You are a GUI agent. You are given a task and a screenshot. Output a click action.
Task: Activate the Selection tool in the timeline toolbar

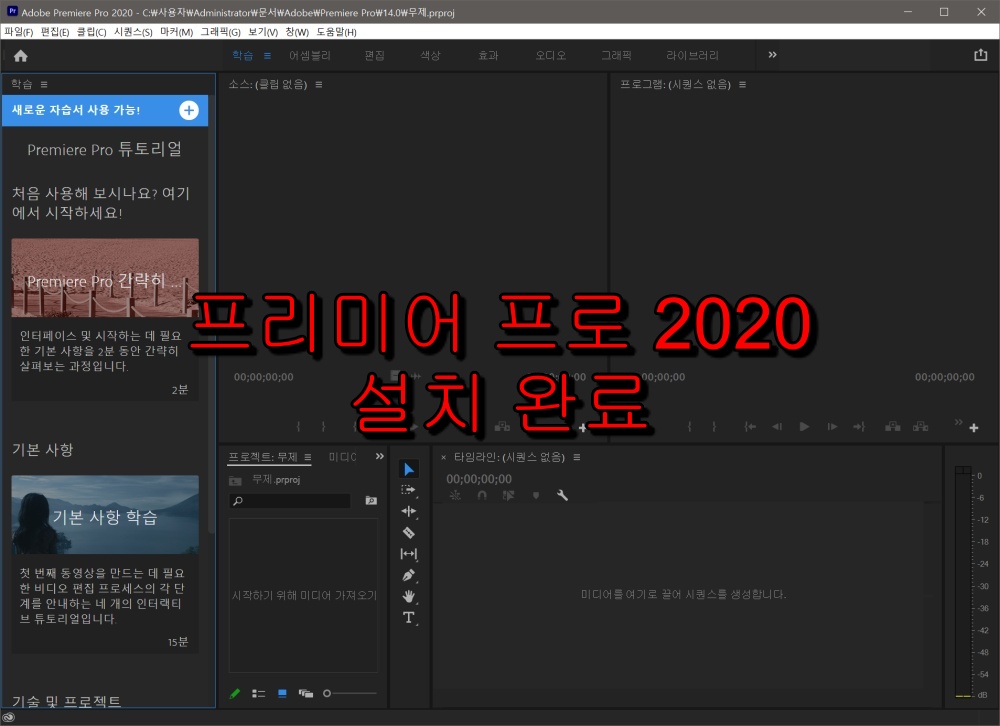click(408, 469)
